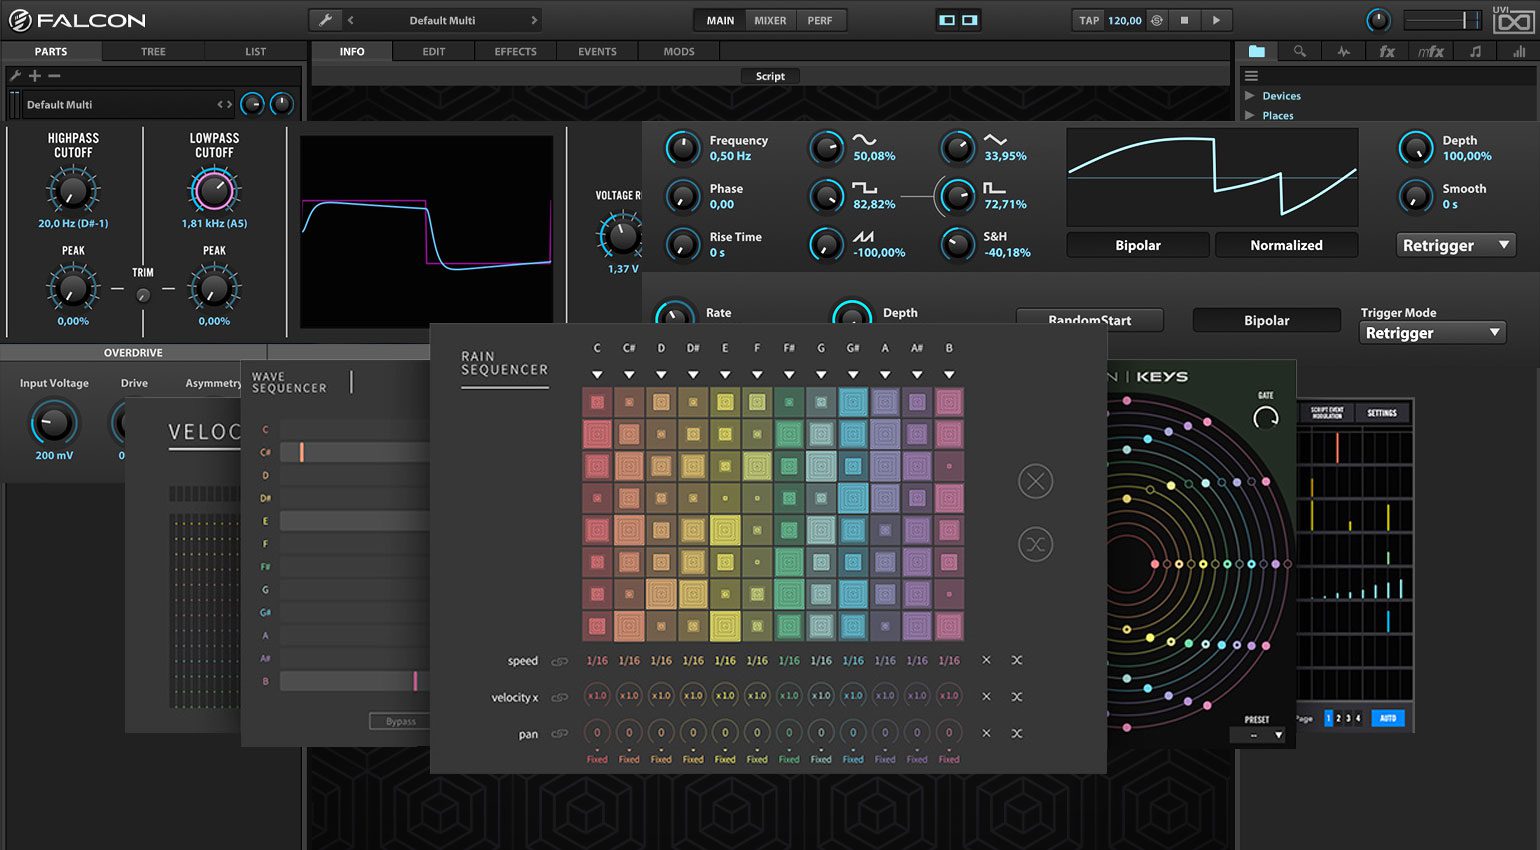Screen dimensions: 1540x850
Task: Open the LIST tab
Action: coord(256,51)
